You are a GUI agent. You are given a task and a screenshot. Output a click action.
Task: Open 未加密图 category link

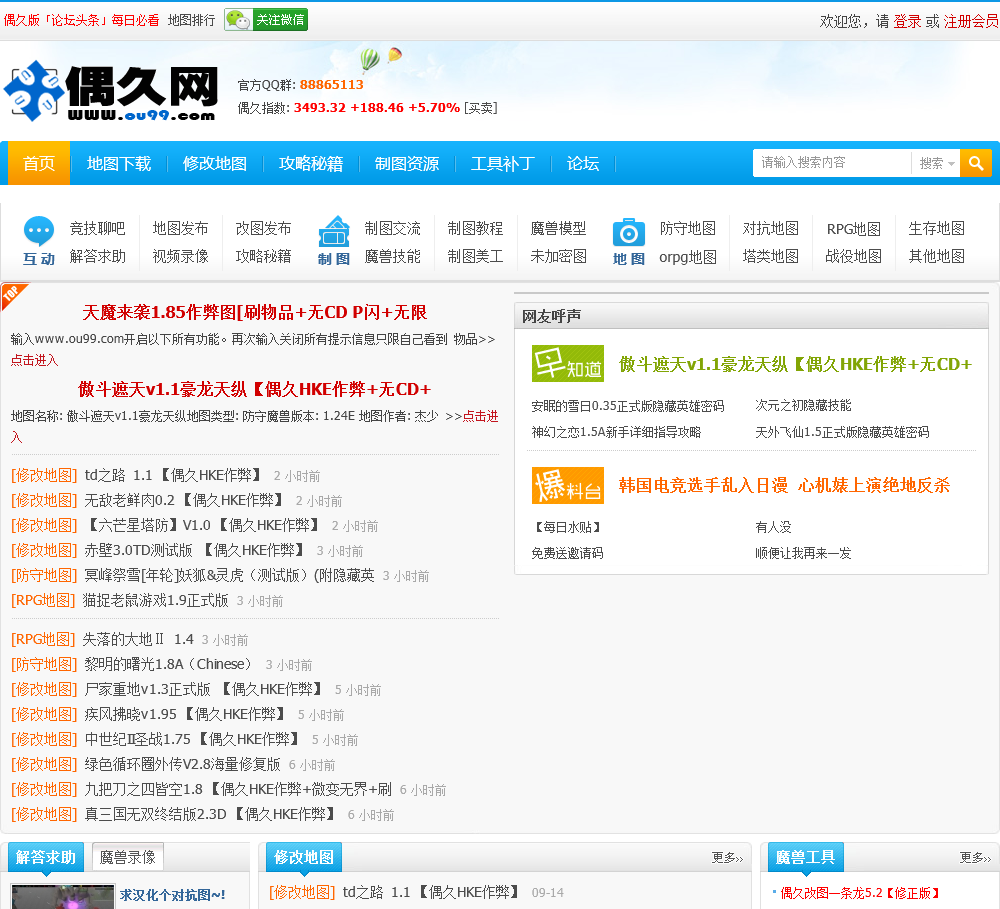pos(558,256)
